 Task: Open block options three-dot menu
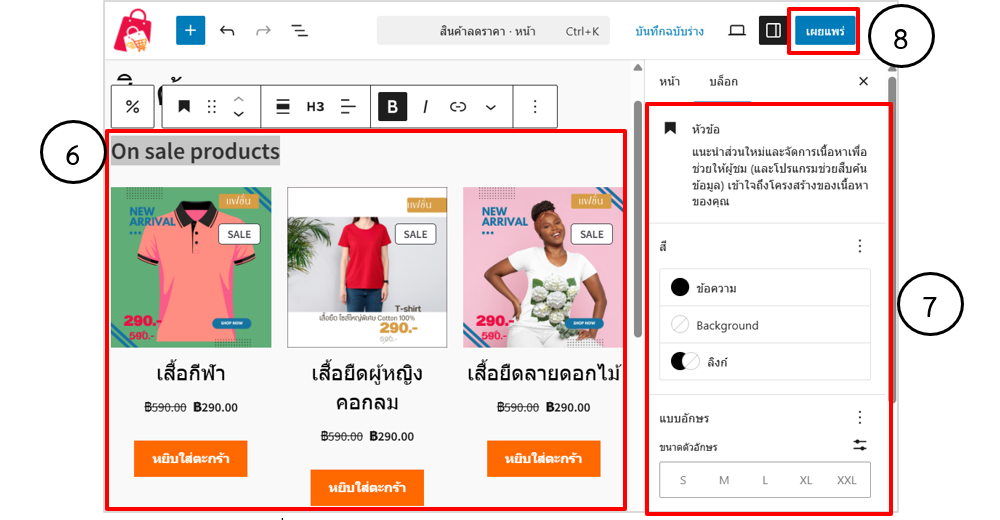click(x=535, y=106)
